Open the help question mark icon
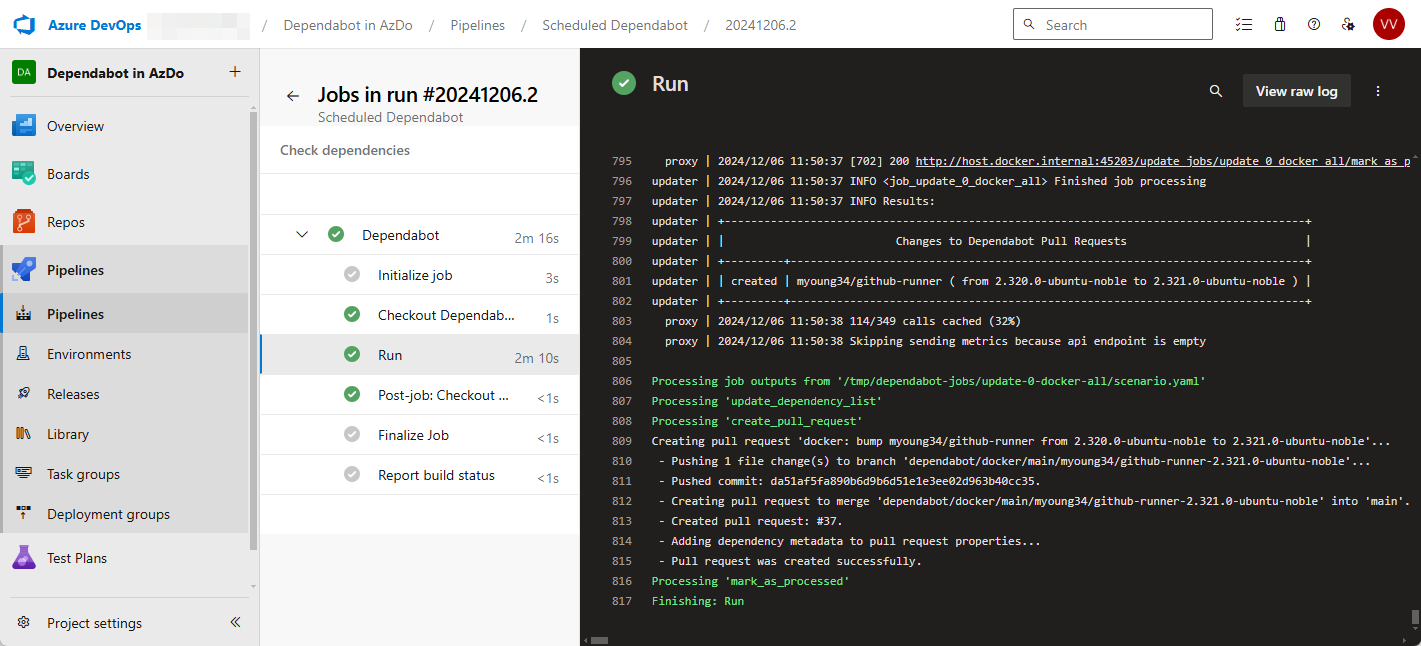Screen dimensions: 1421x646 [1314, 25]
